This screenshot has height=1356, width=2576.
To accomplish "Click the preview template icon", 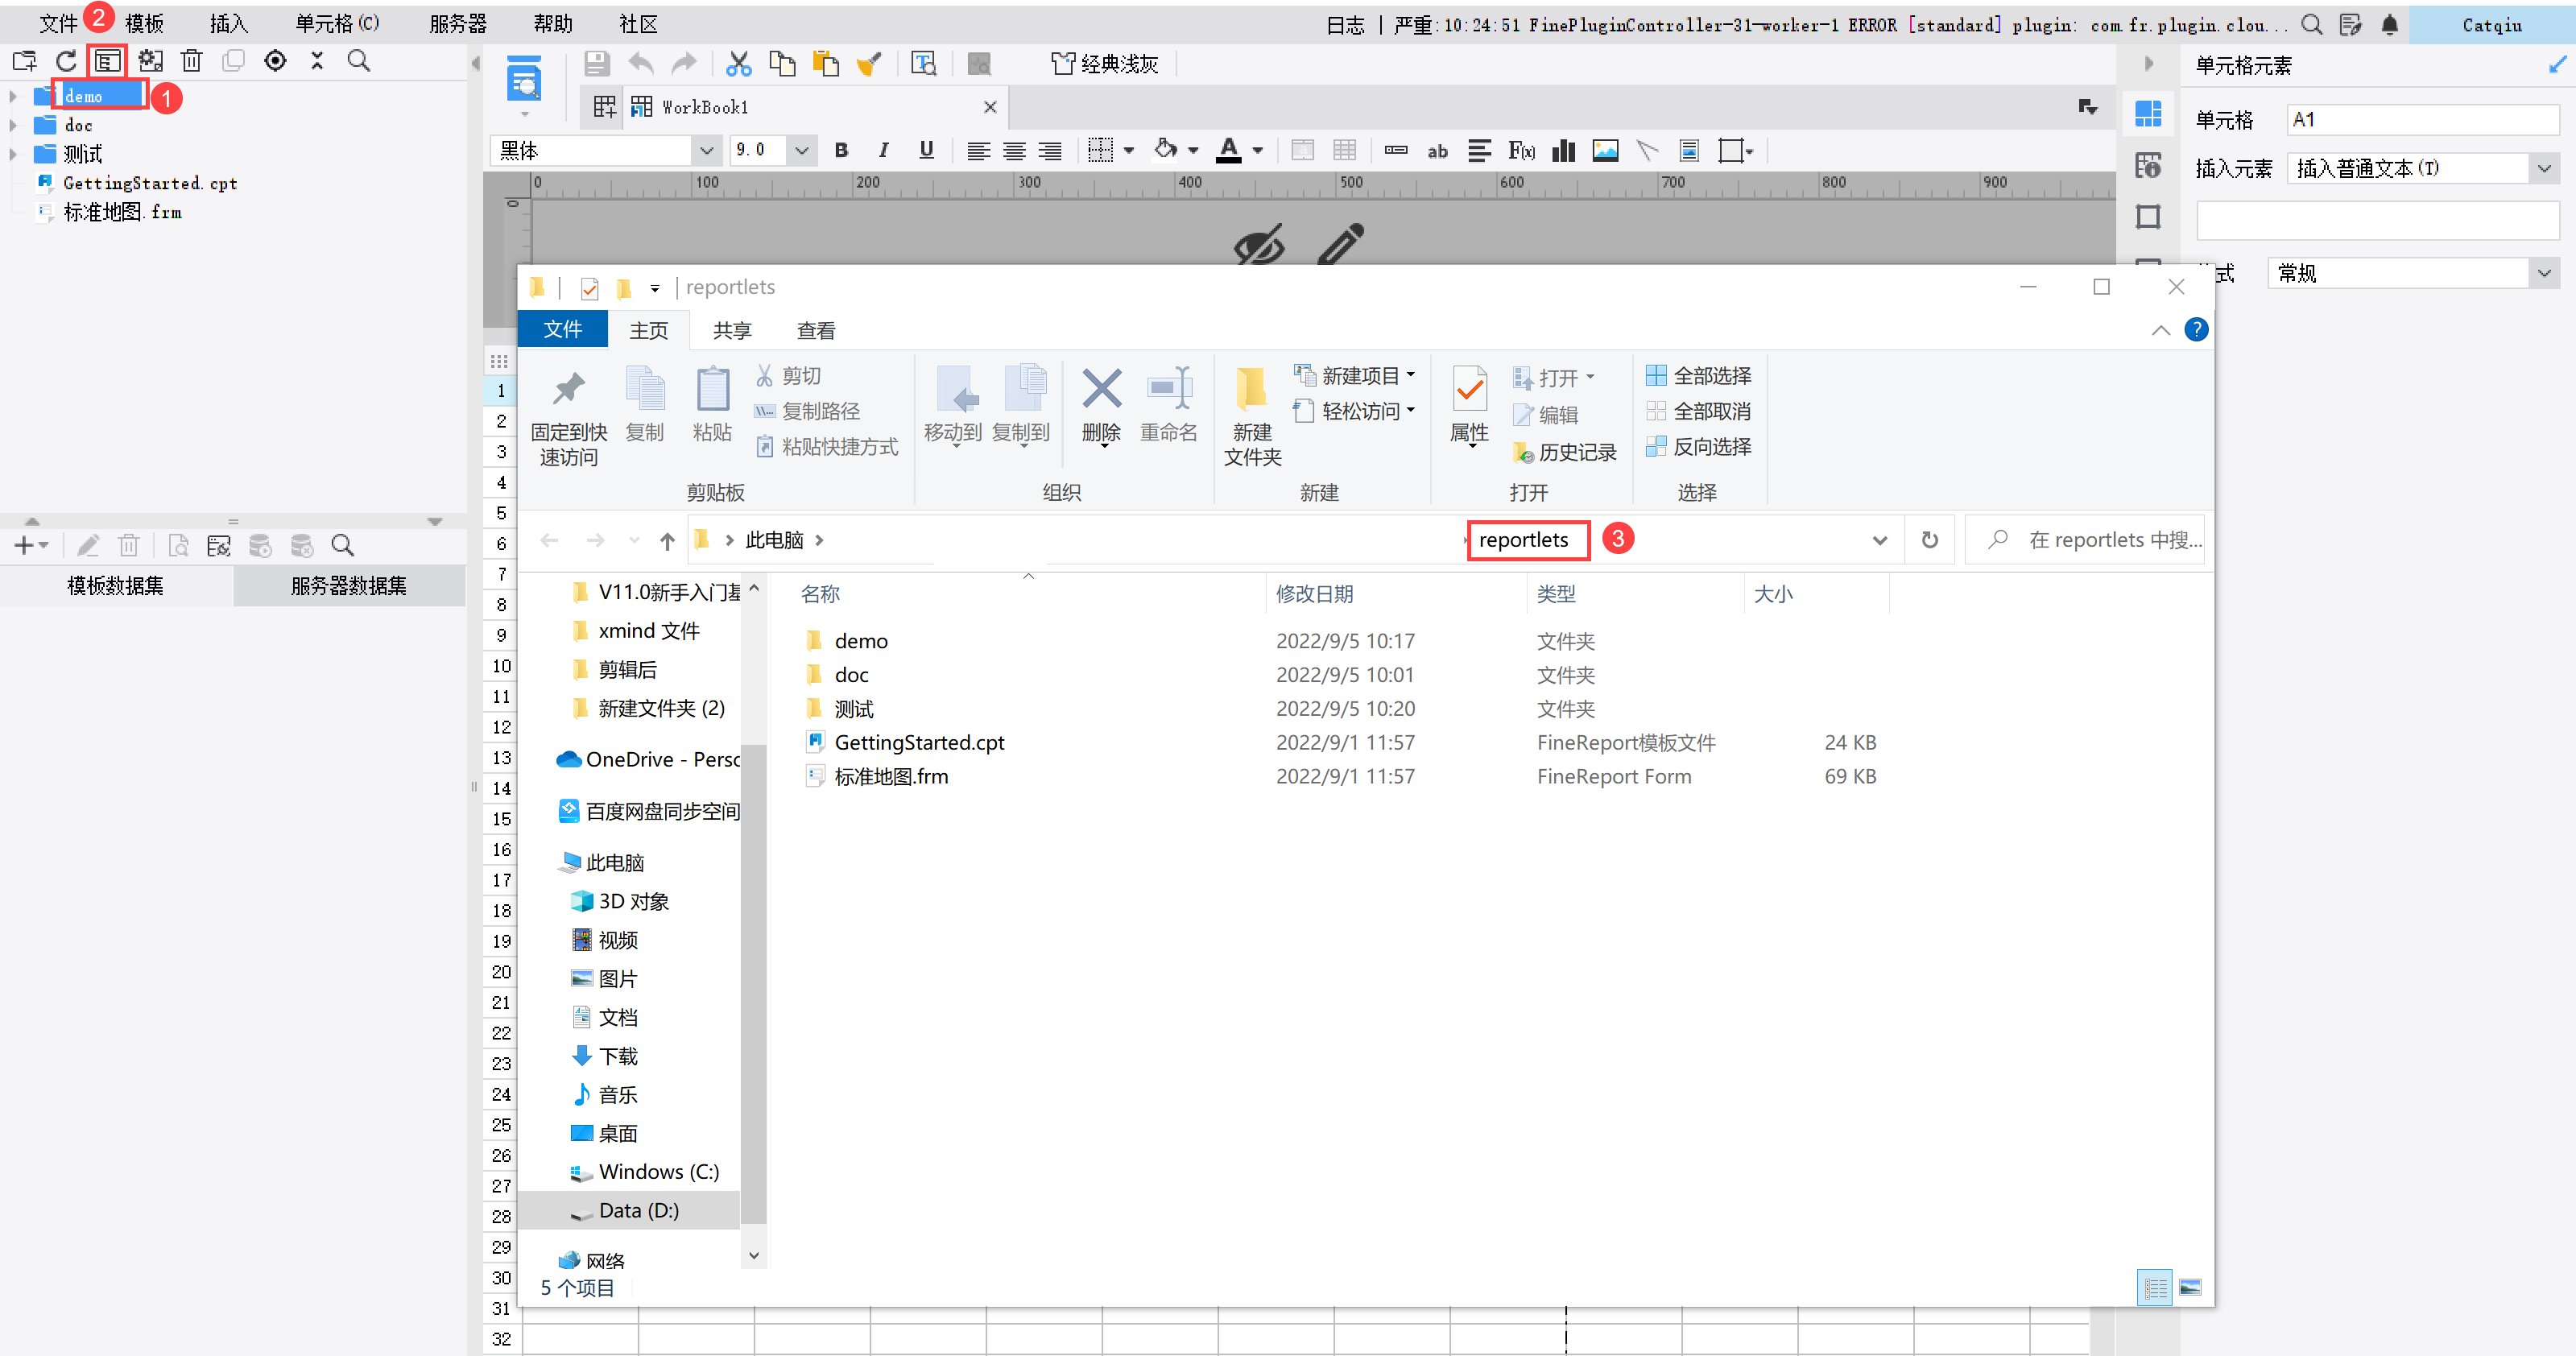I will click(524, 80).
